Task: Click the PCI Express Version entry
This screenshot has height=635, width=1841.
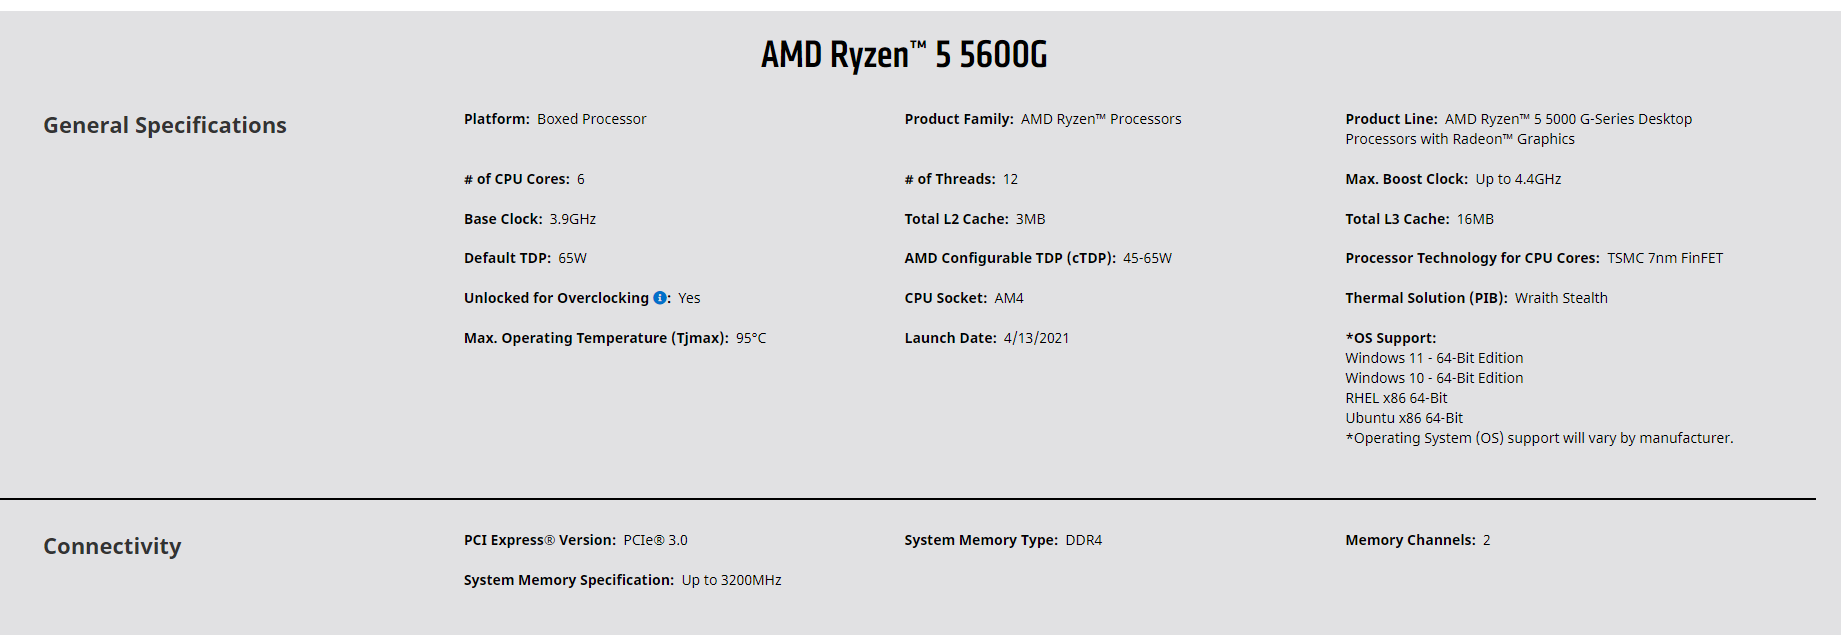Action: pos(575,540)
